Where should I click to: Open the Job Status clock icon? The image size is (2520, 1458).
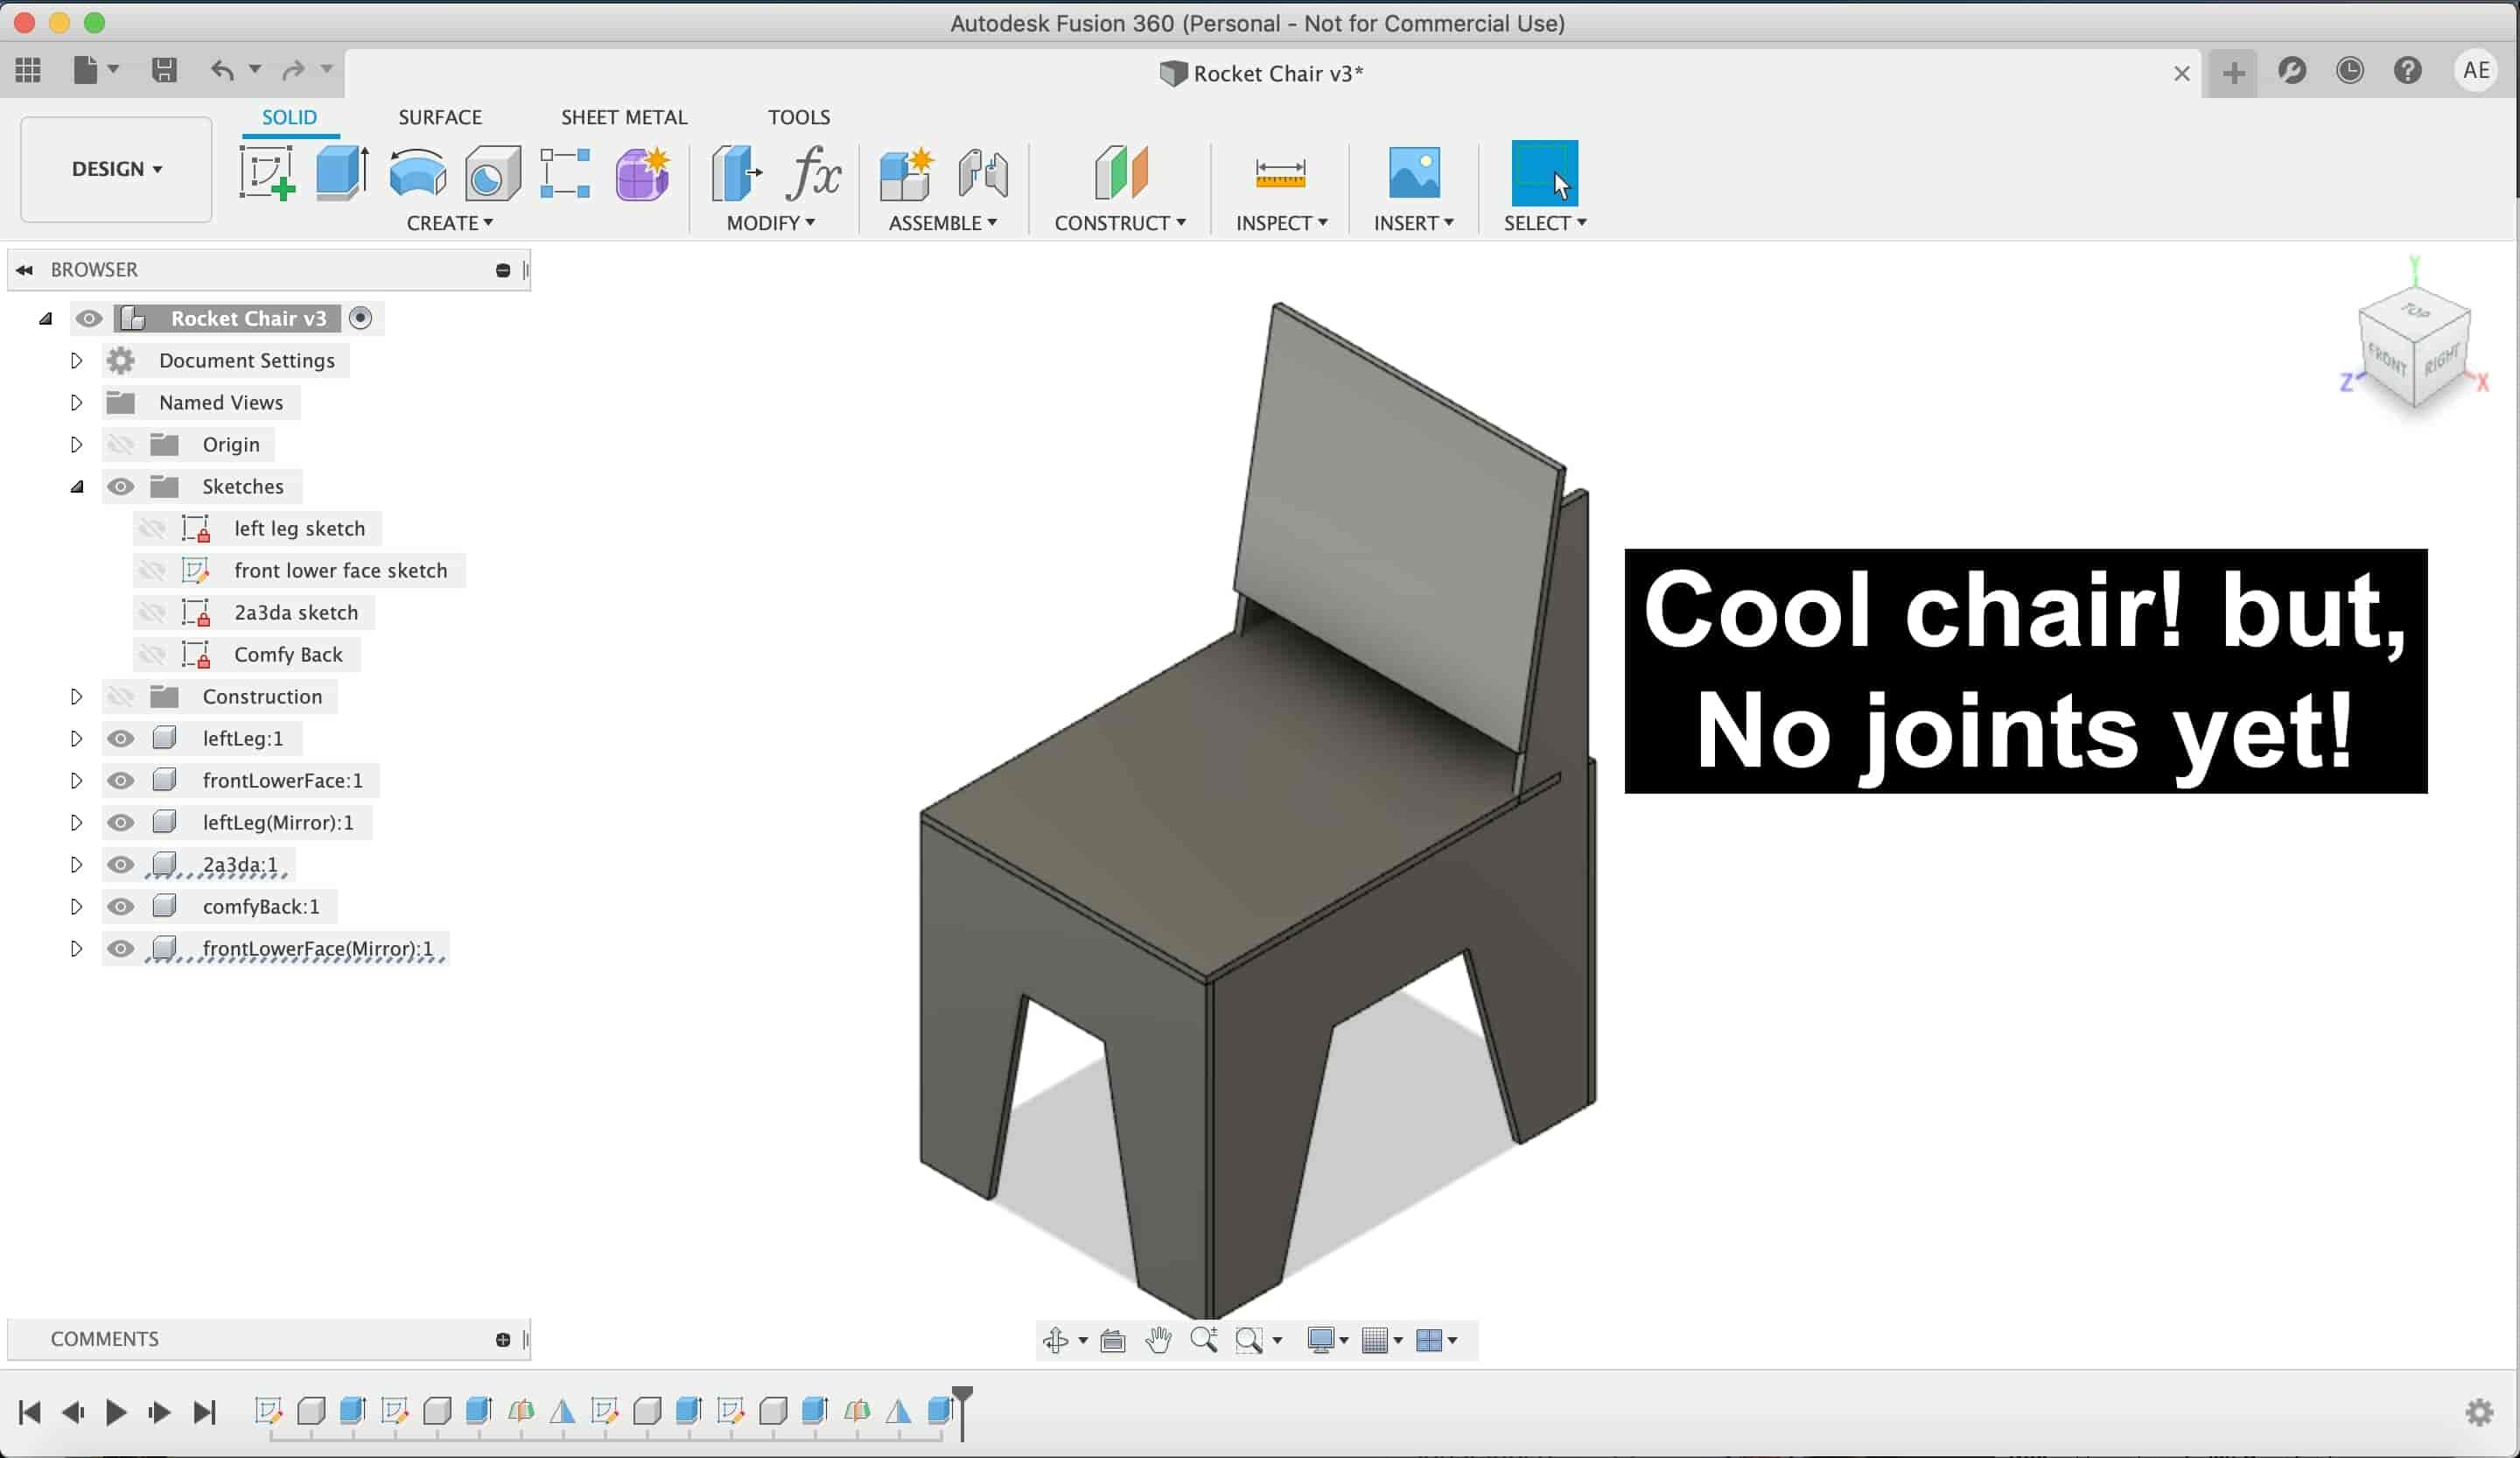pos(2350,70)
